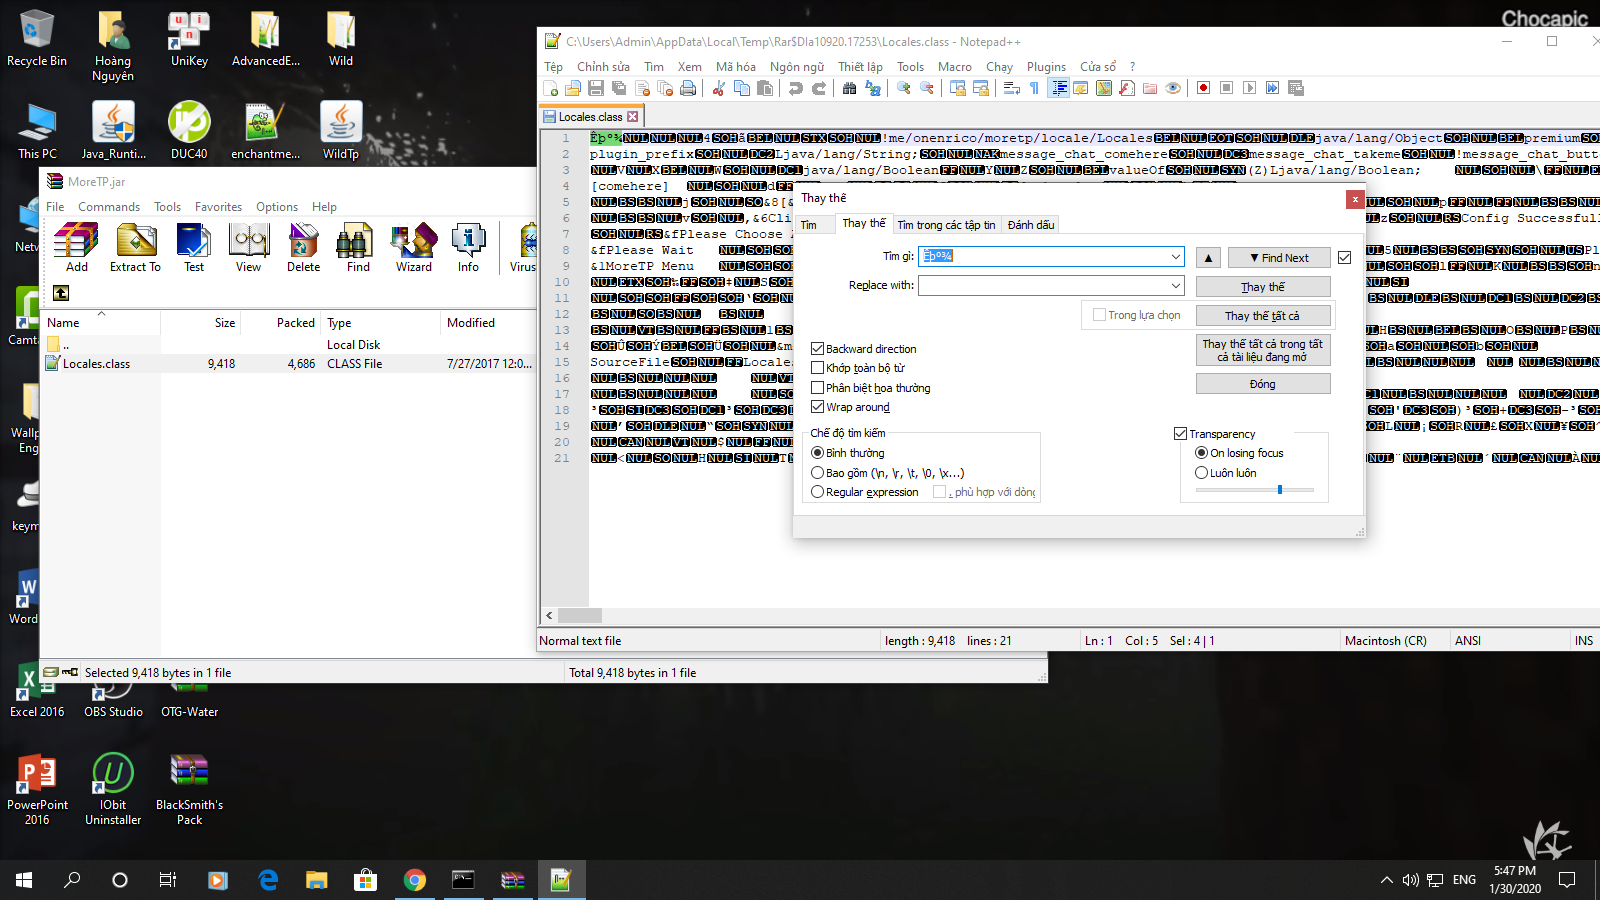The image size is (1600, 900).
Task: Select the Regular expression search mode
Action: pos(818,492)
